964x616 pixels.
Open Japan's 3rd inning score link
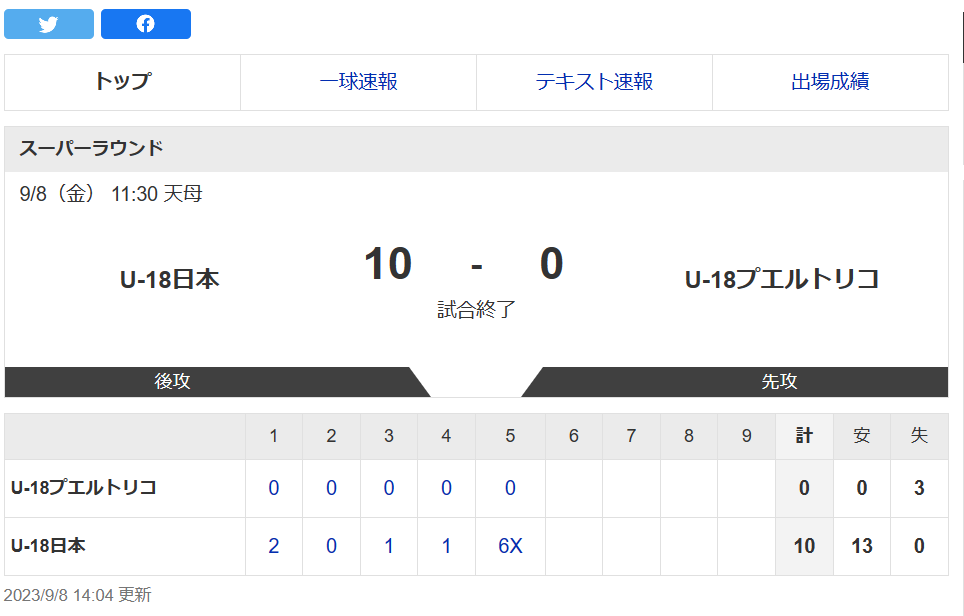(389, 546)
